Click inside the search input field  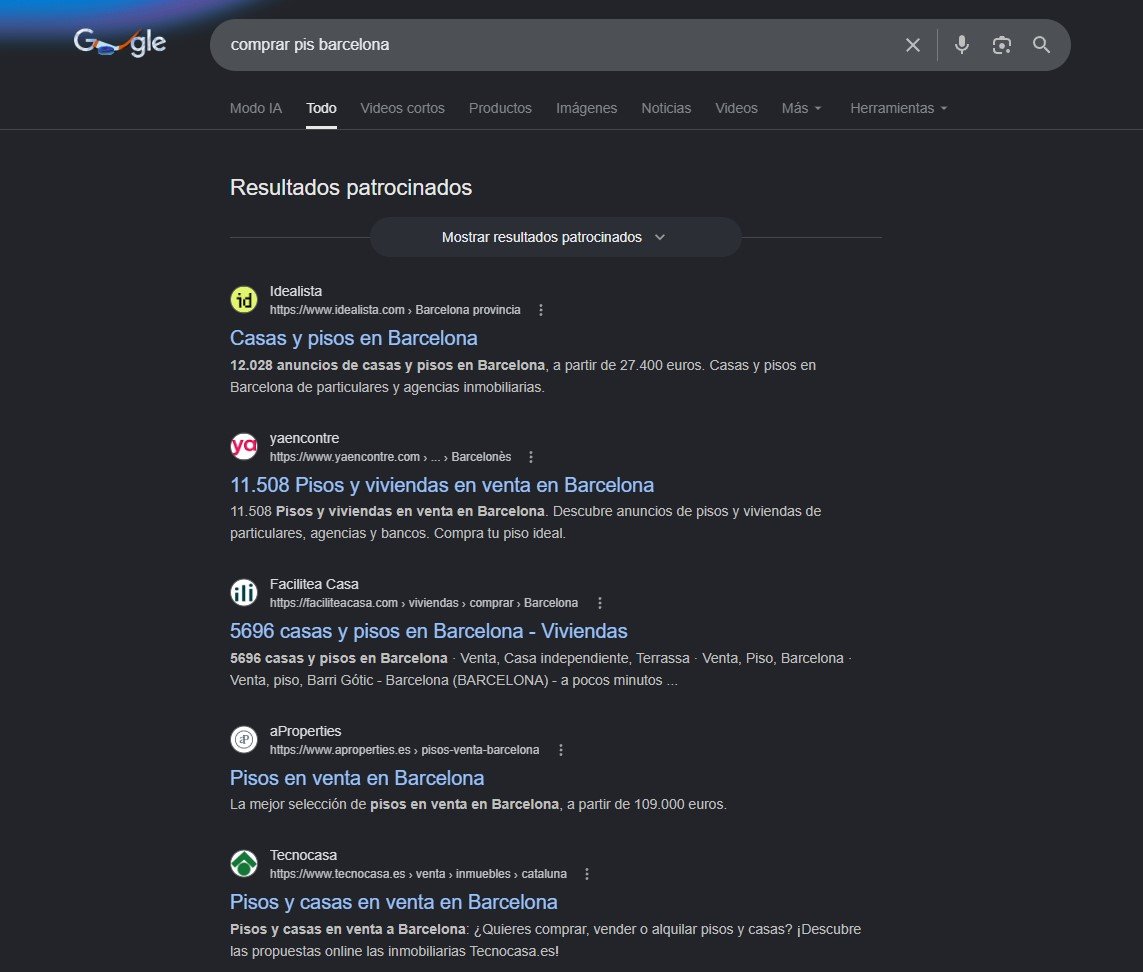pyautogui.click(x=550, y=44)
